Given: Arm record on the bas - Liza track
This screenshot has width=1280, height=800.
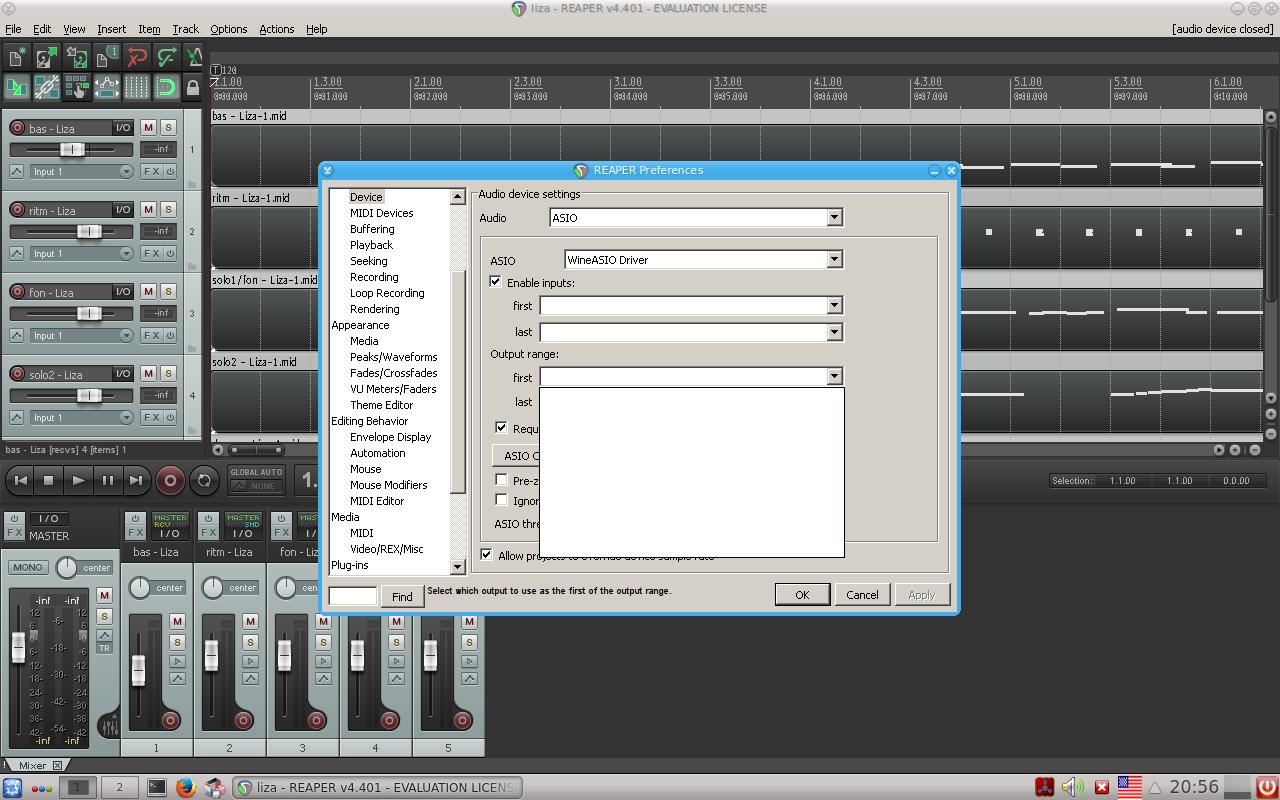Looking at the screenshot, I should point(17,128).
